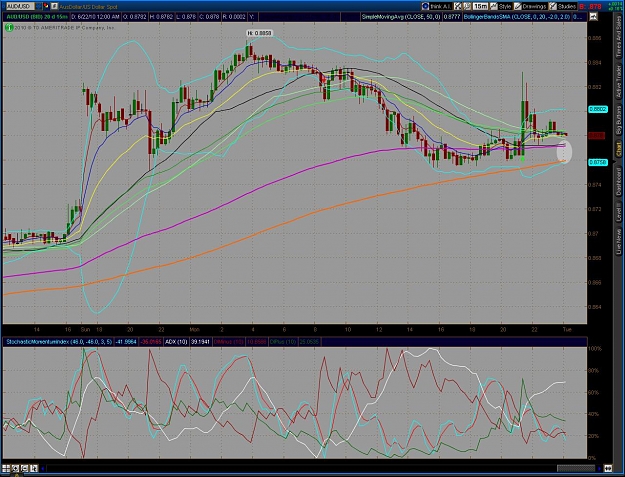The width and height of the screenshot is (625, 477).
Task: Click the crossed-tools icon after think A.I.
Action: (458, 6)
